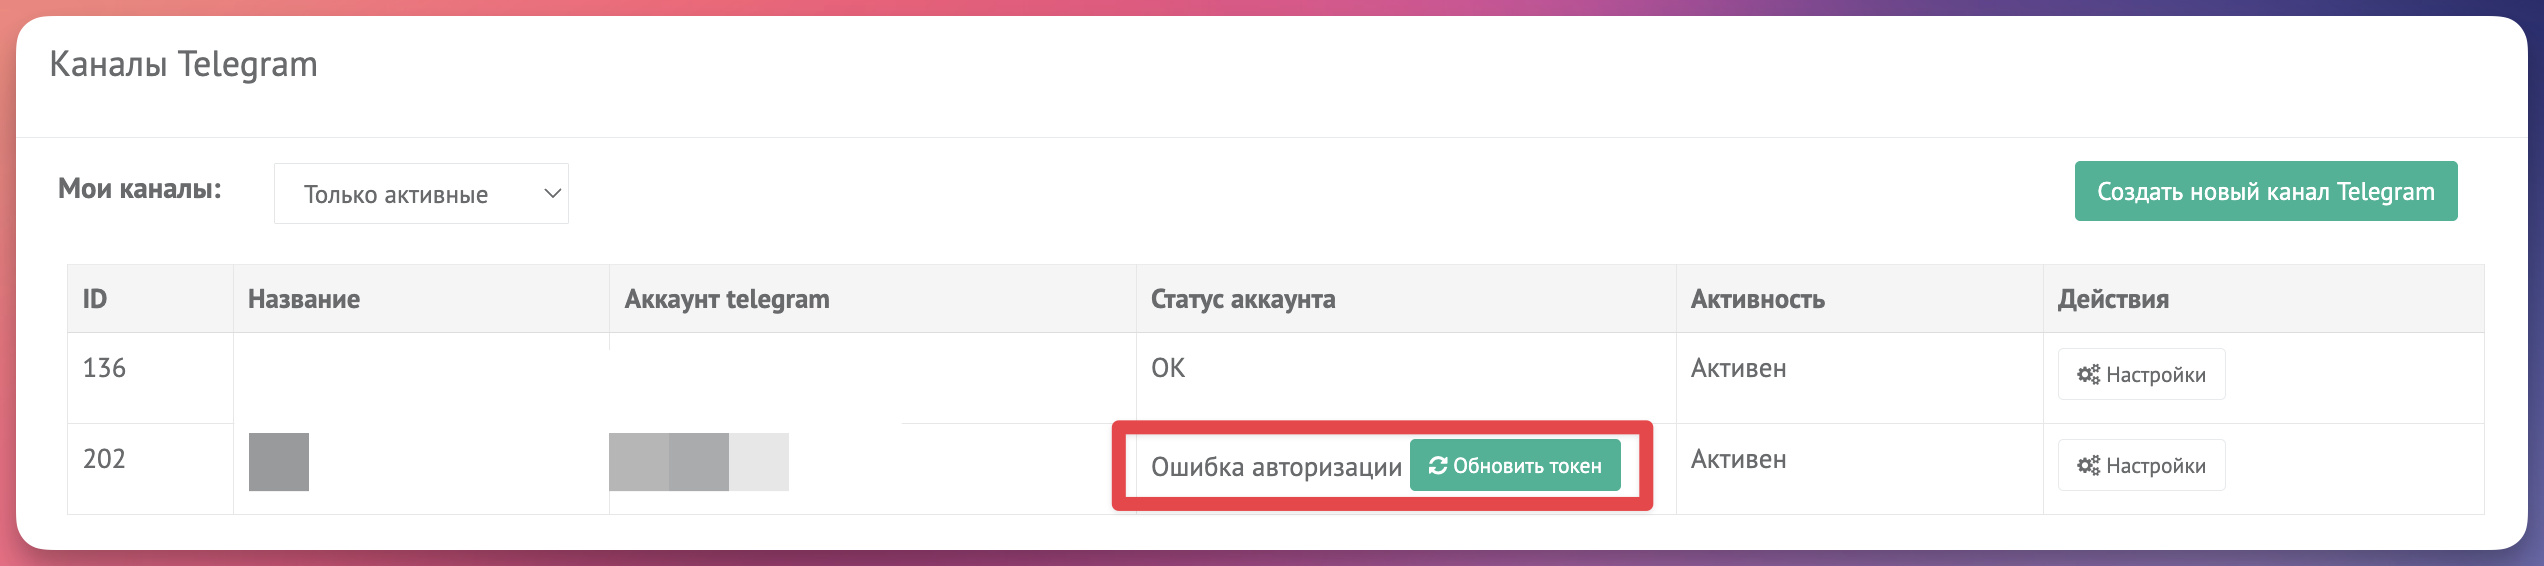Click gear icon in row 202 Настройки
Viewport: 2544px width, 566px height.
[x=2088, y=466]
